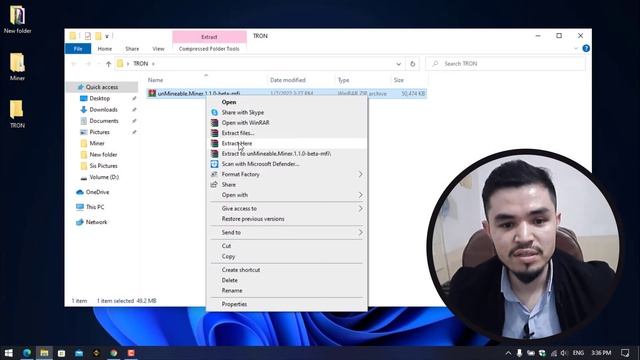Expand the Give access to submenu arrow
The image size is (640, 360).
[x=360, y=209]
